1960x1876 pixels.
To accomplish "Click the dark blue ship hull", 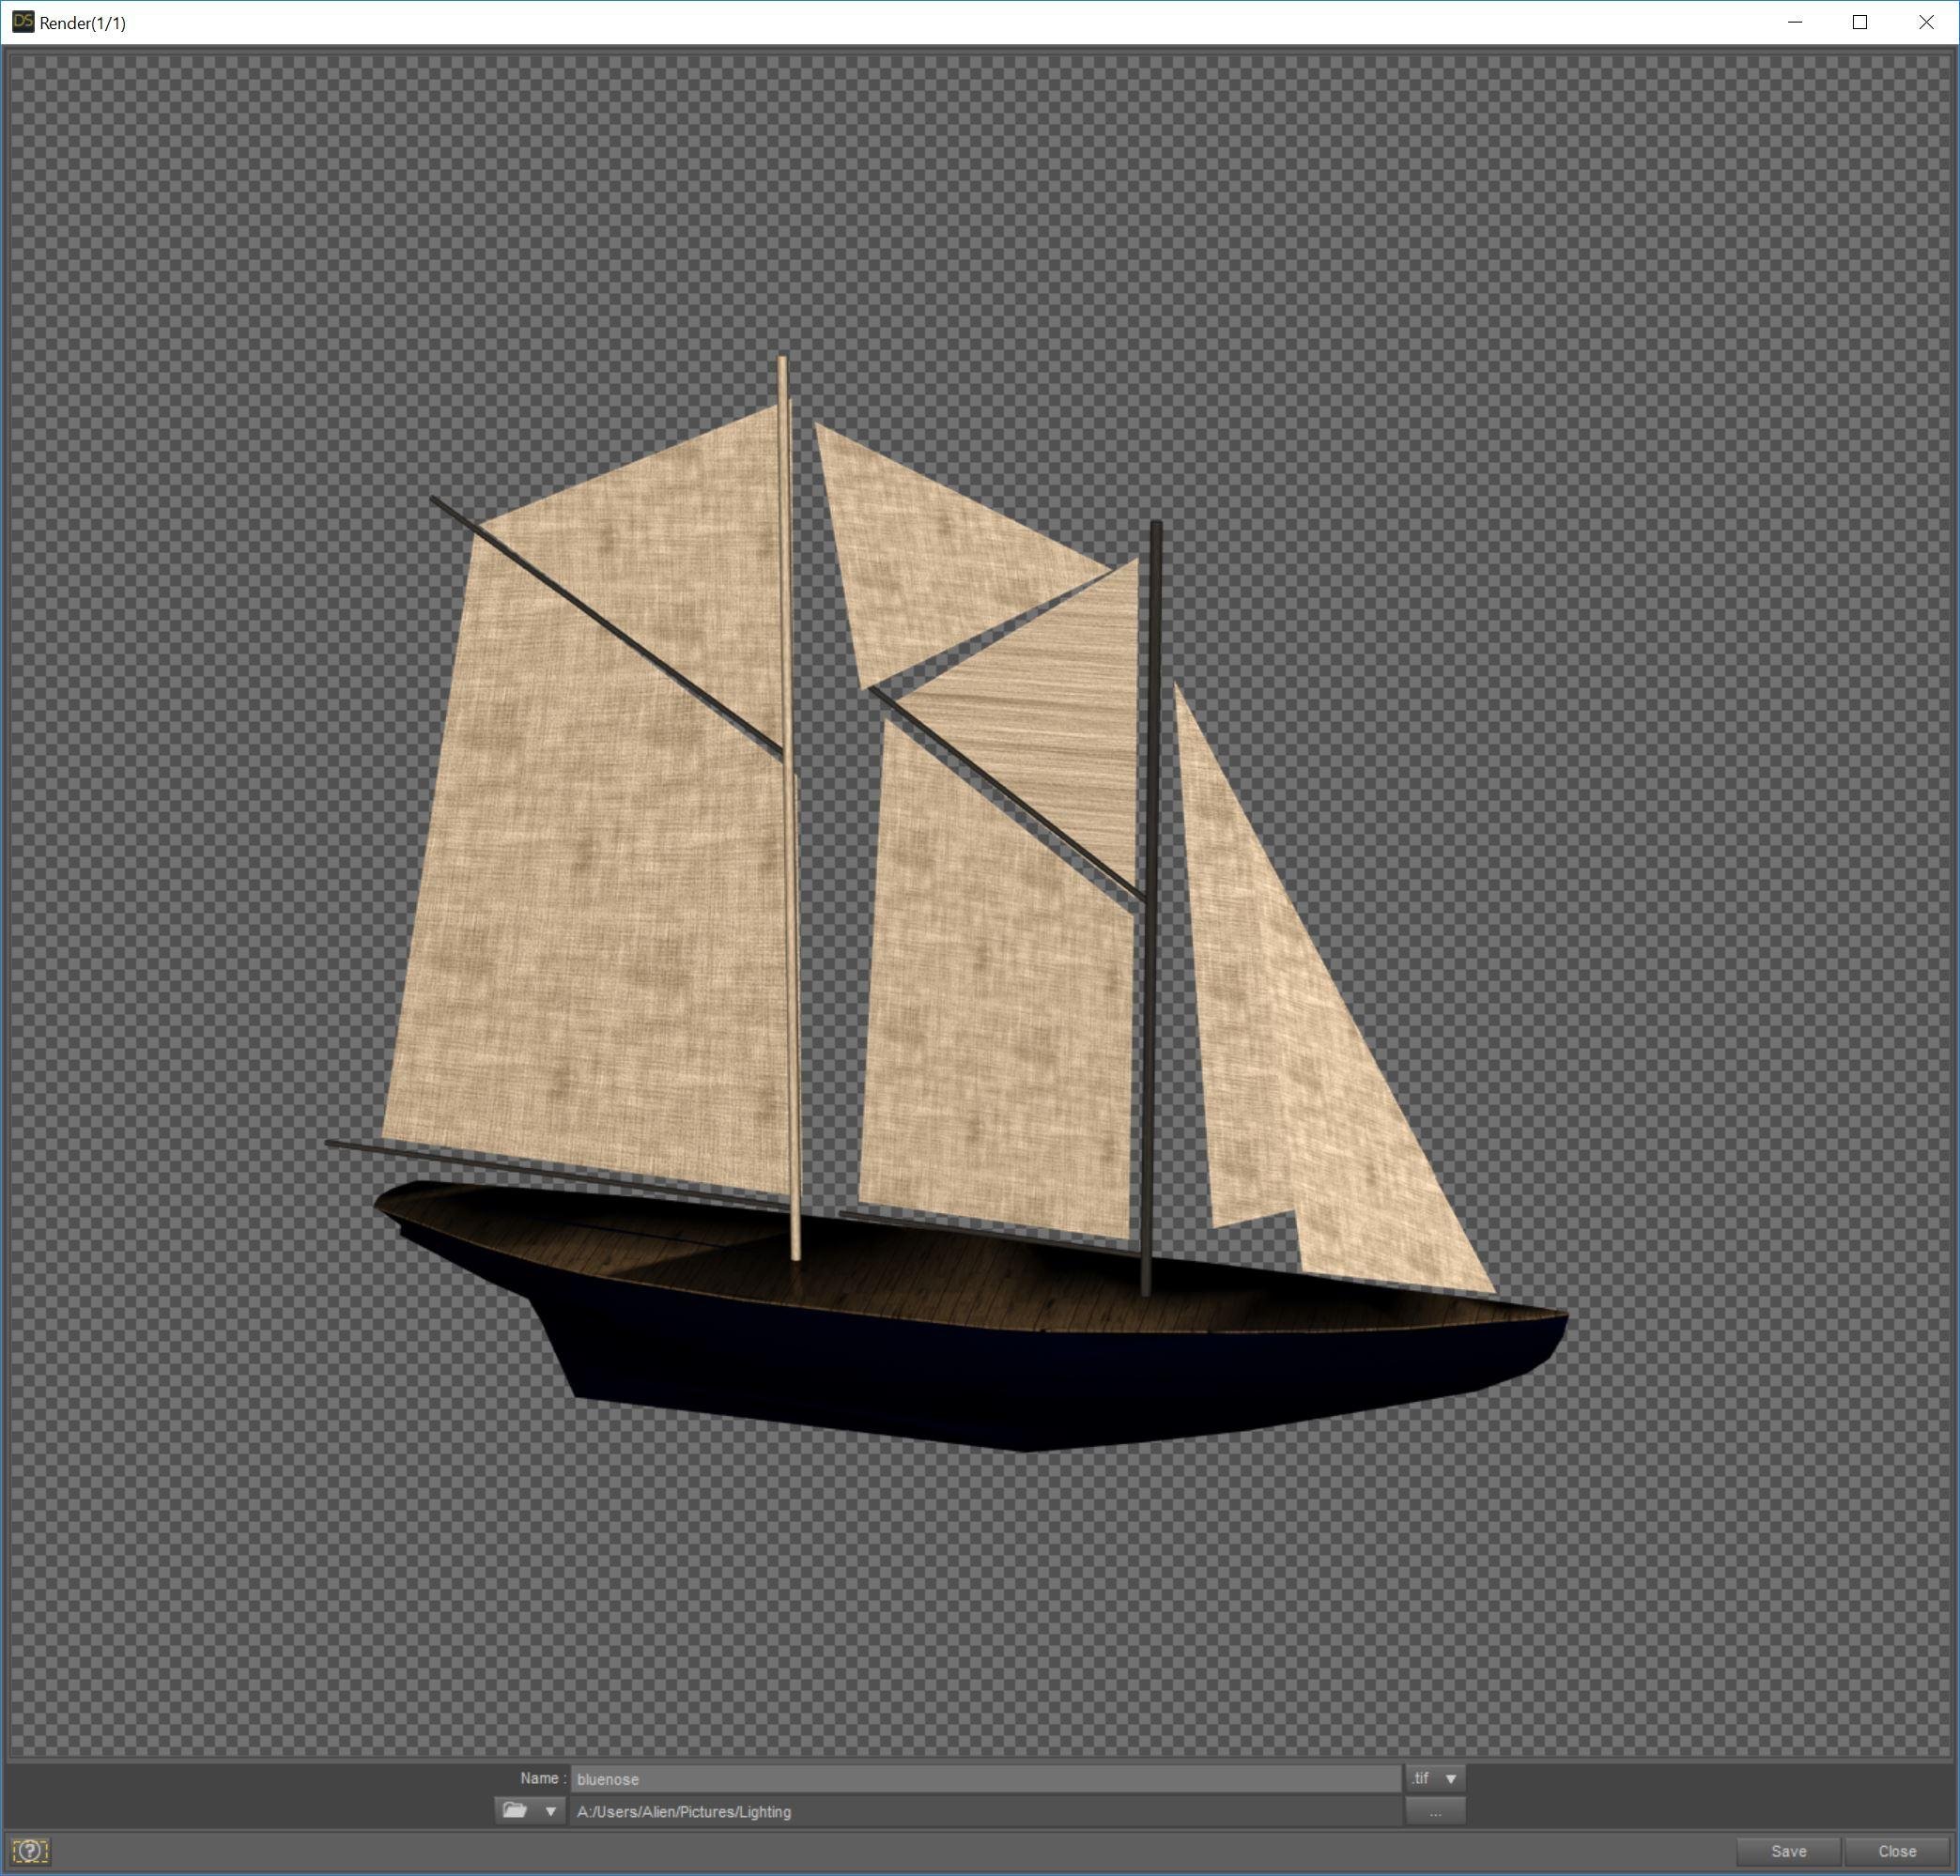I will 1000,1380.
